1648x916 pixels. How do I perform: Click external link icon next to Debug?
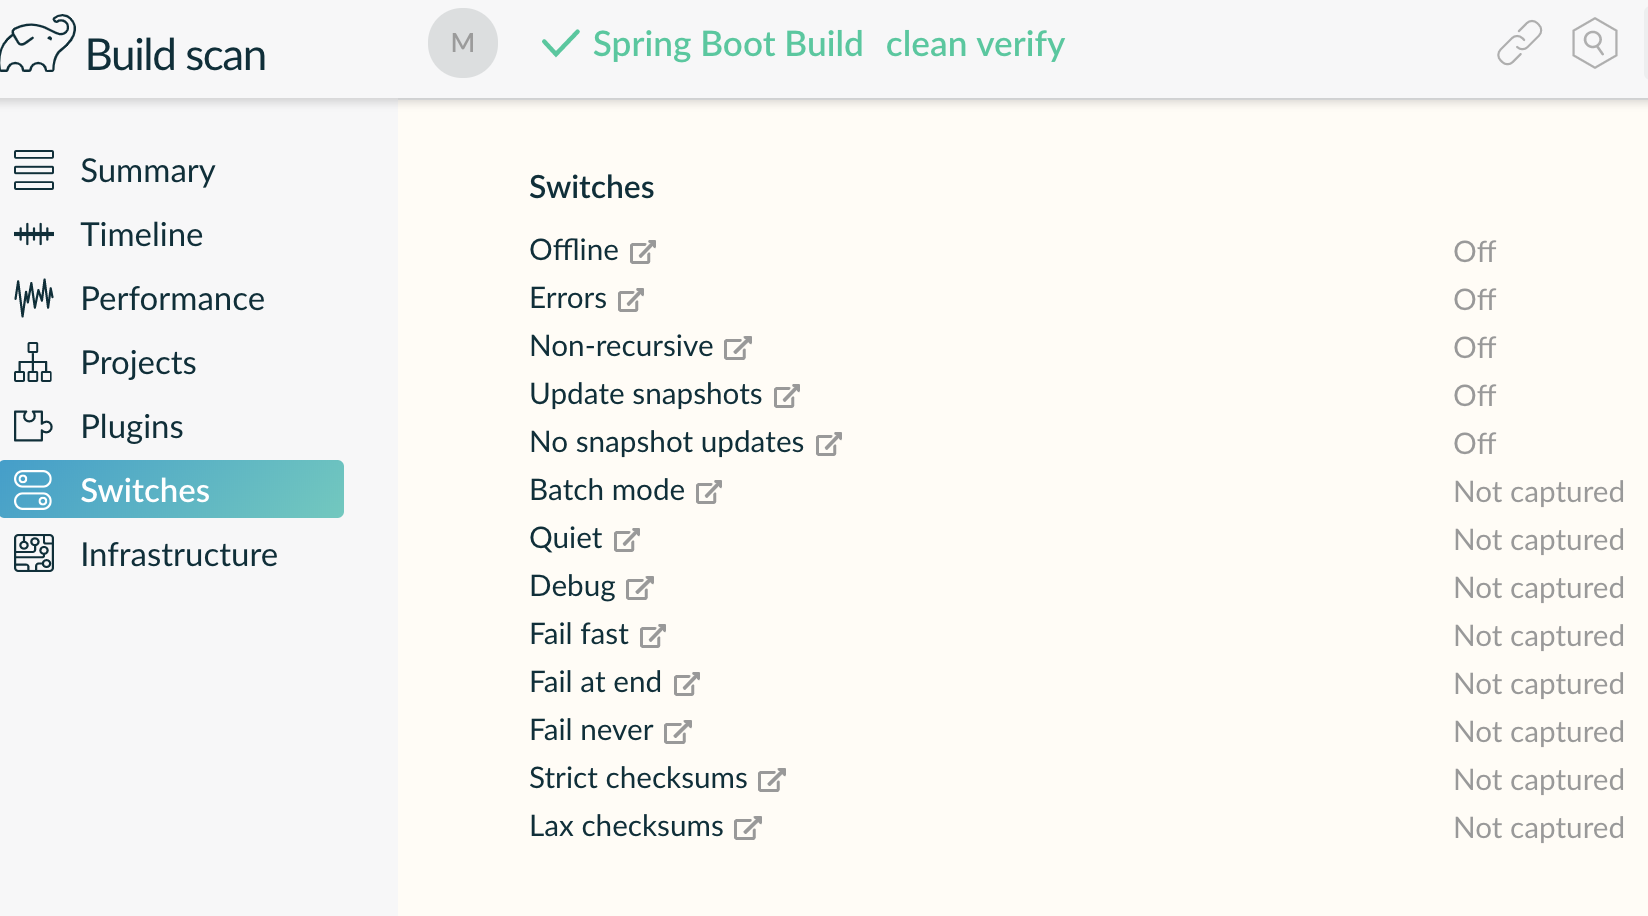point(640,588)
